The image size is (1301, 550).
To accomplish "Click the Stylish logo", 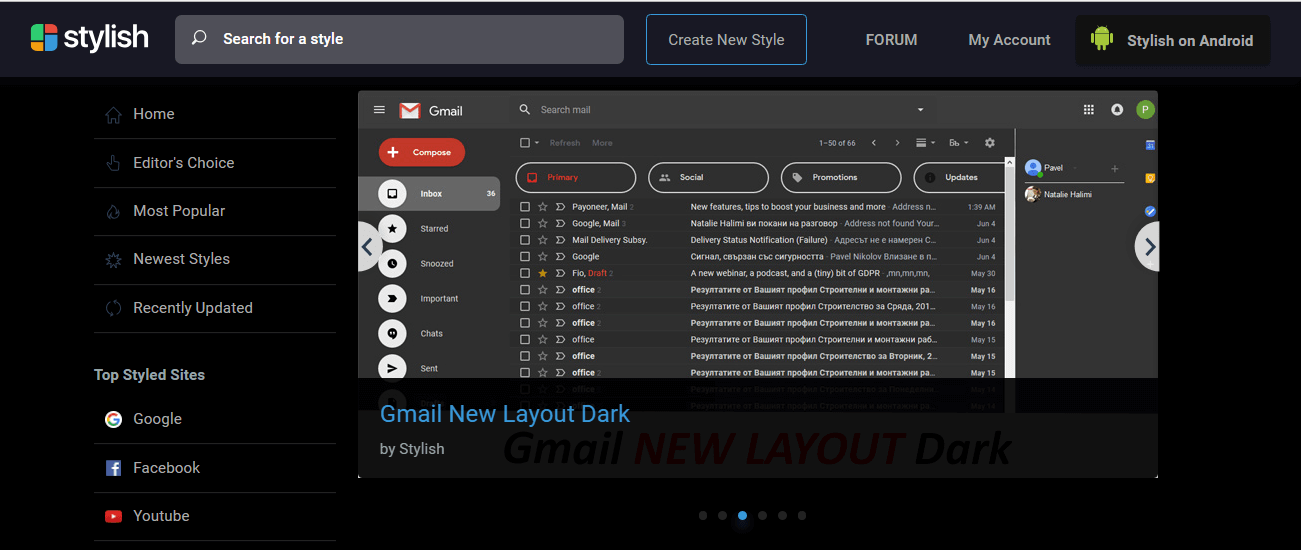I will 89,38.
